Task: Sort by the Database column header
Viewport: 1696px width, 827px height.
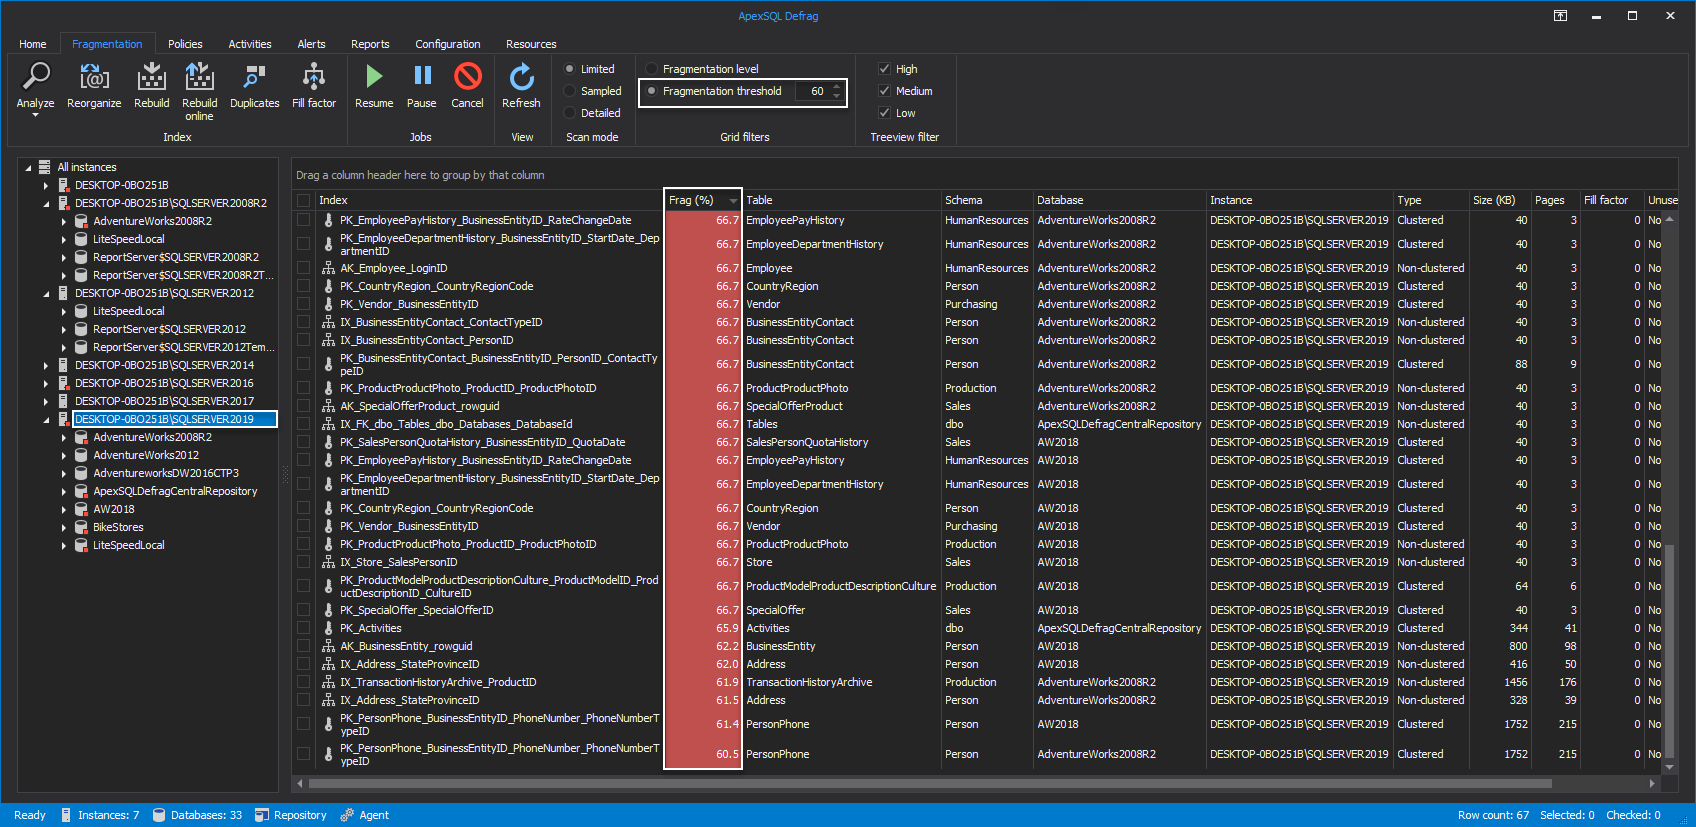Action: (x=1119, y=200)
